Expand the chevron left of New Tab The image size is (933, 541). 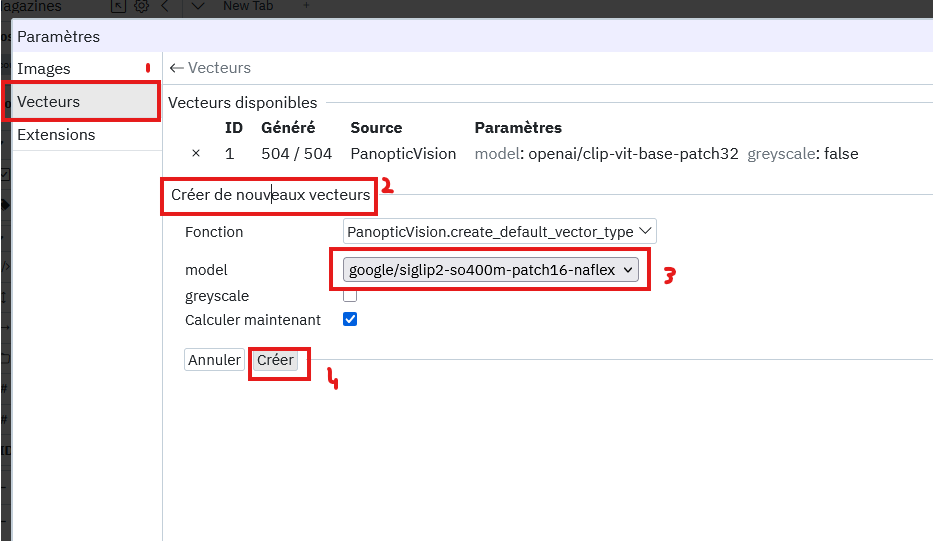click(x=198, y=6)
